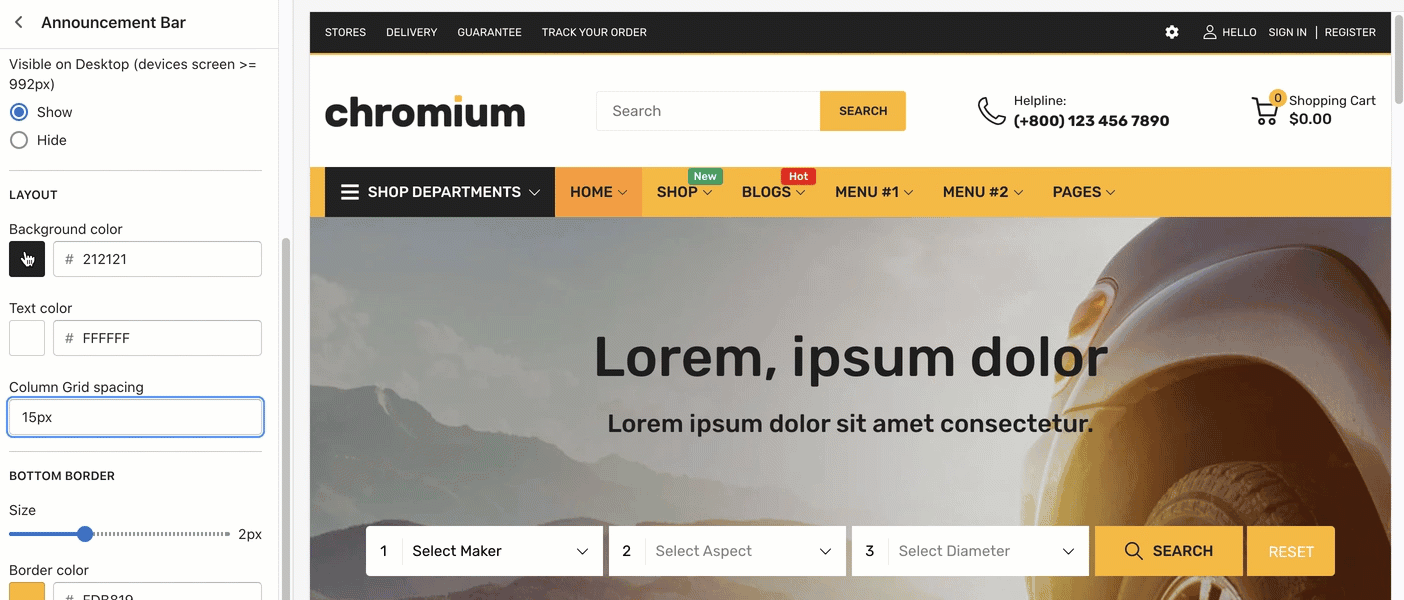Click the helpline number (+800) 123 456 7890
This screenshot has width=1404, height=600.
(1091, 121)
